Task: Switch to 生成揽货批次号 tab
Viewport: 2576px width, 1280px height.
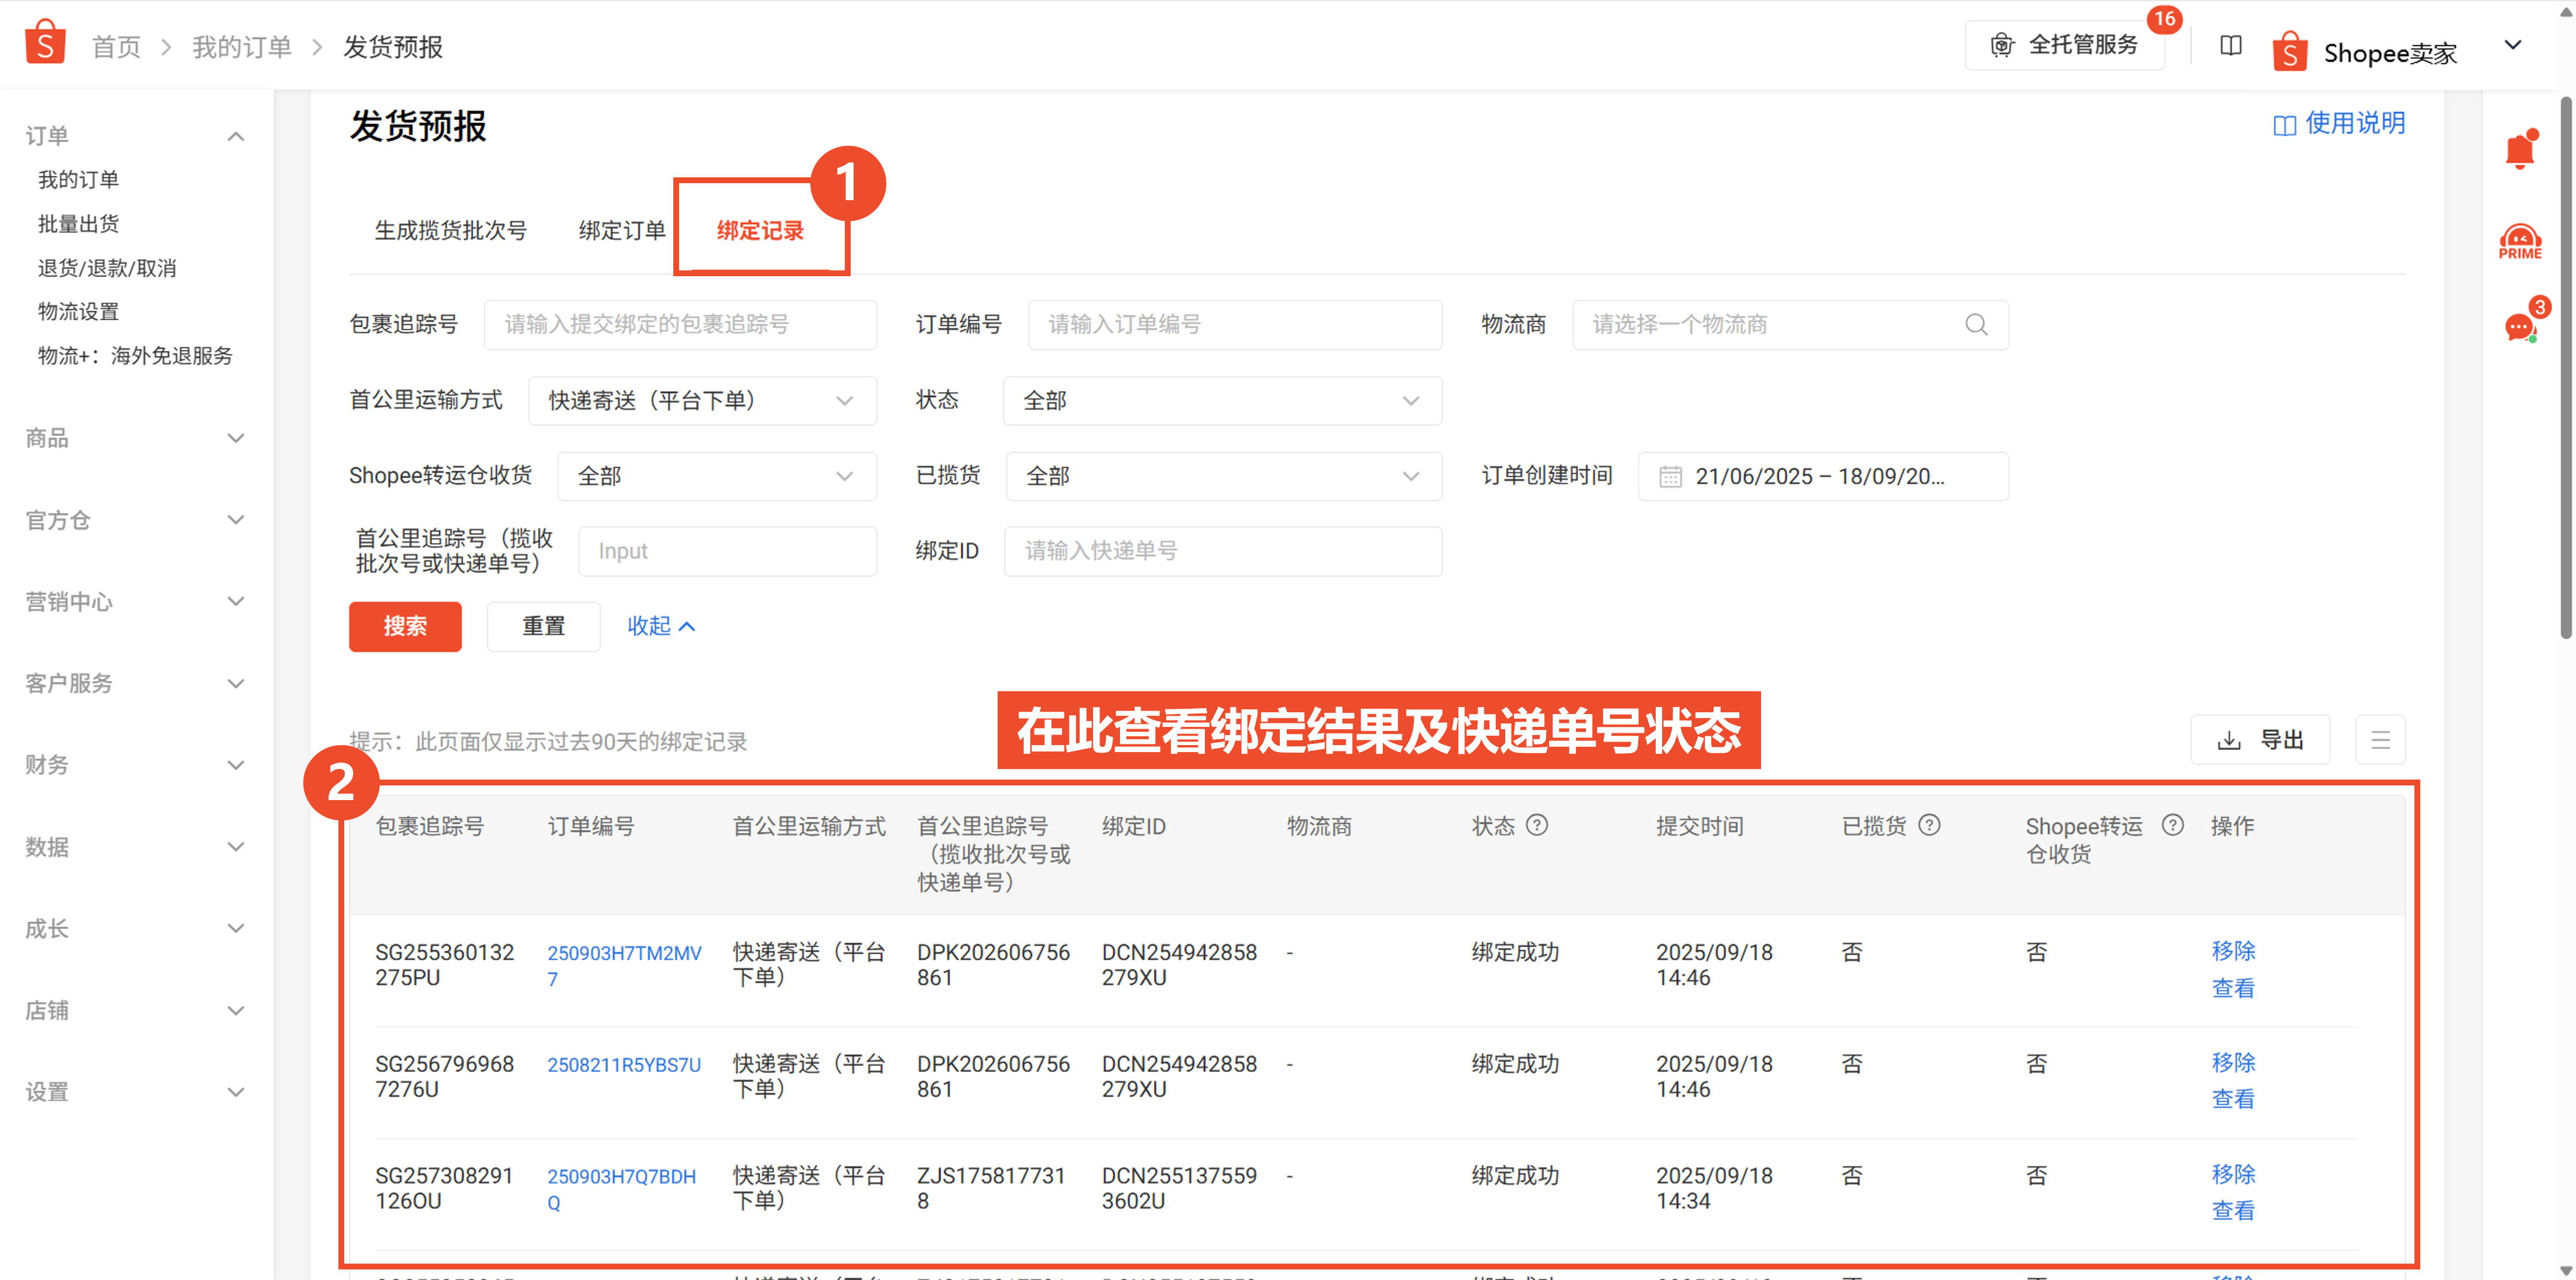Action: click(x=450, y=231)
